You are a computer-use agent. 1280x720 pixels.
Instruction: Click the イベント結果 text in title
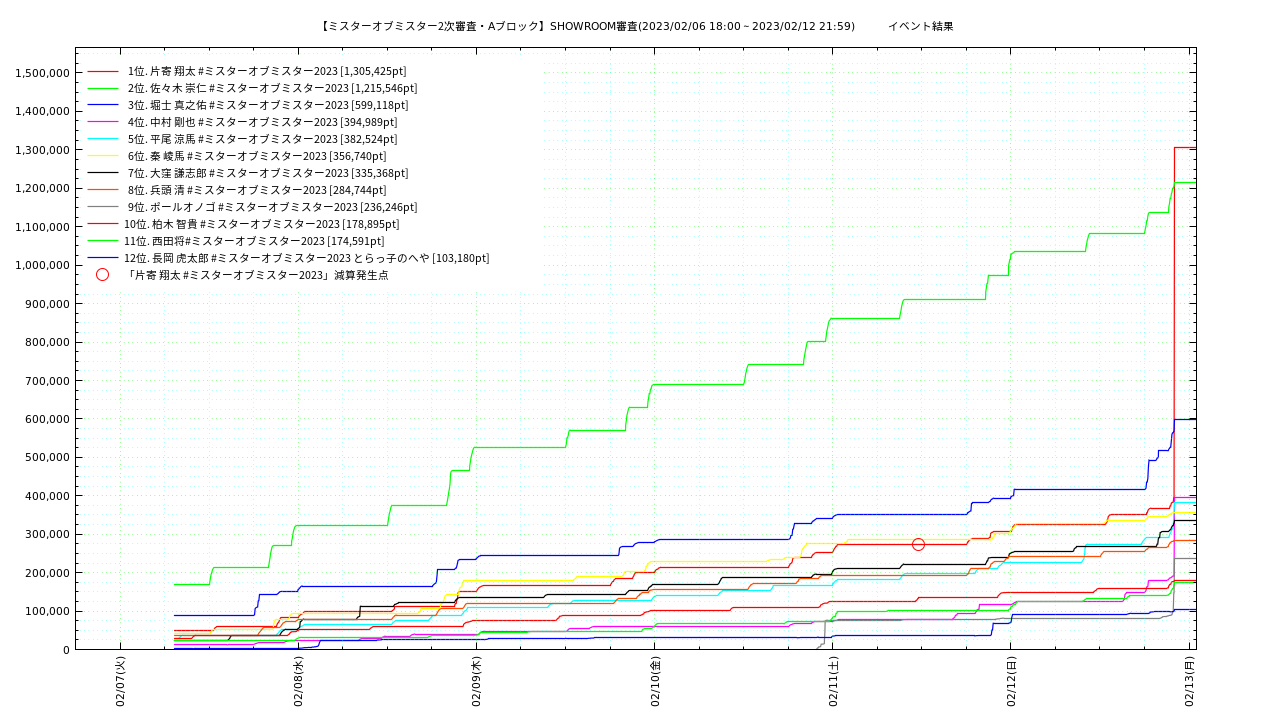coord(921,26)
